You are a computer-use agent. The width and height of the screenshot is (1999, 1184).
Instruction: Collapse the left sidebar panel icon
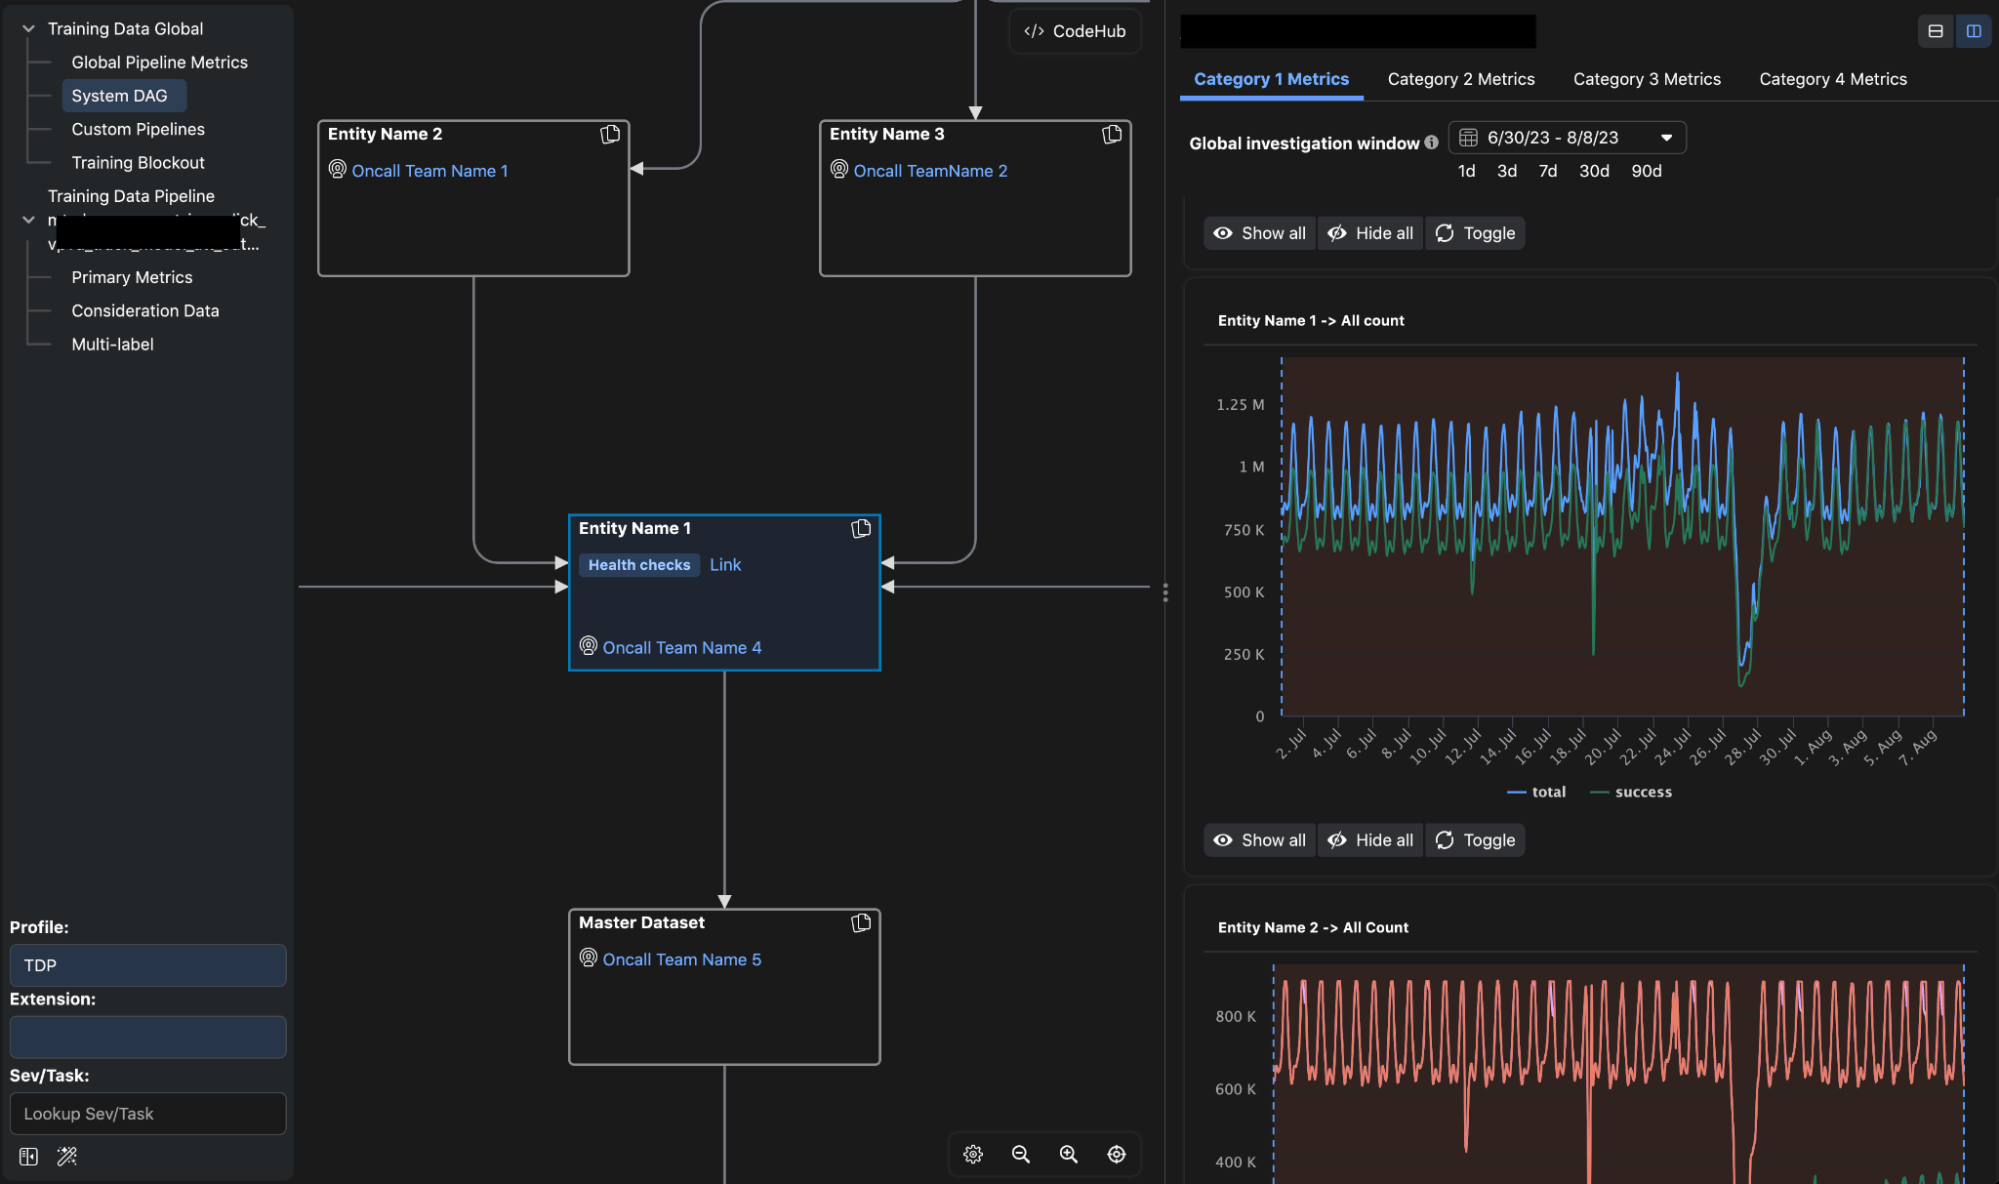(x=27, y=1156)
